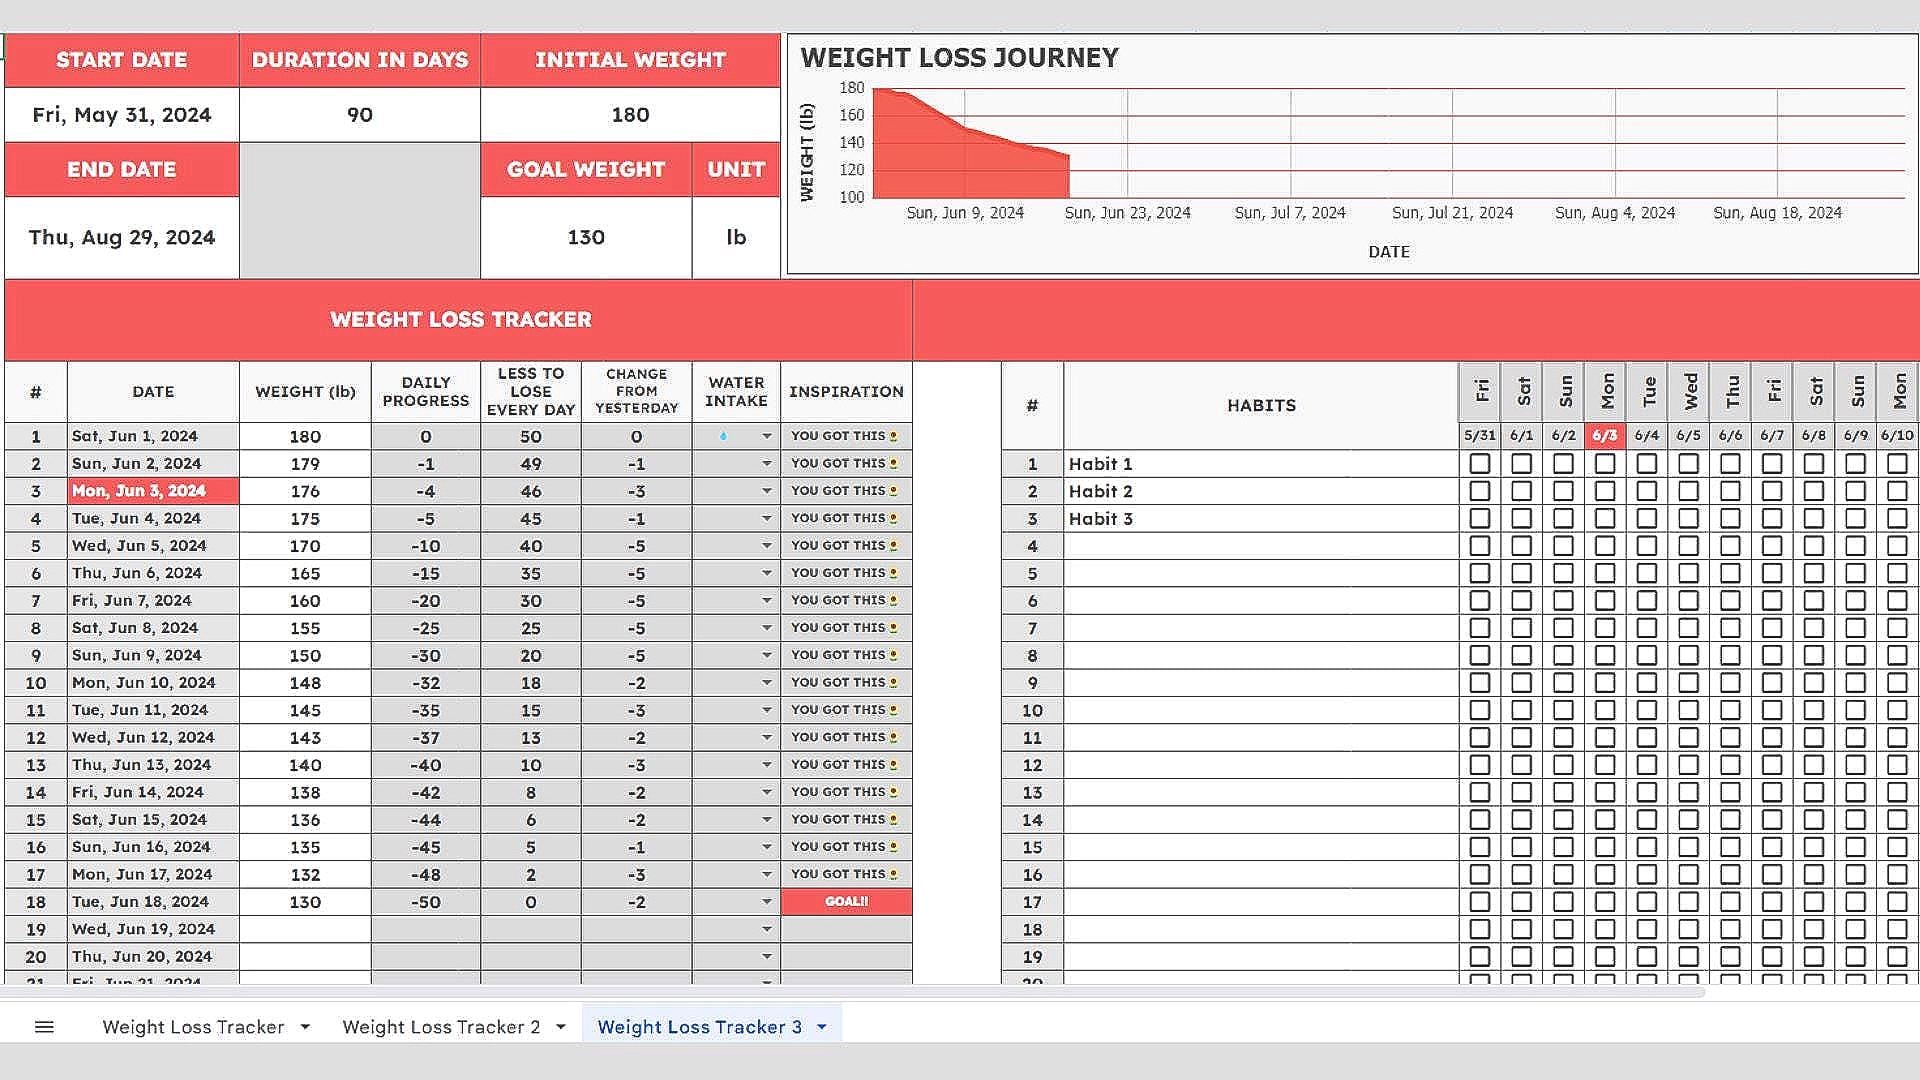
Task: Check Habit 3 box for 6/10
Action: pos(1897,519)
